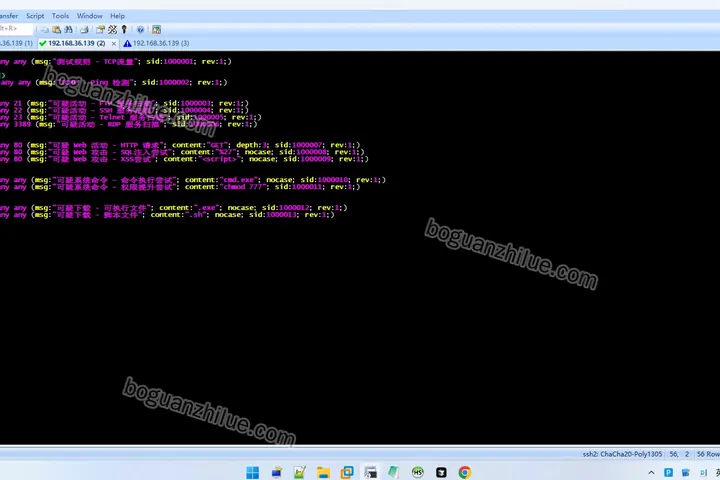Close the 192.168.36.139 (2) tab

tap(114, 44)
